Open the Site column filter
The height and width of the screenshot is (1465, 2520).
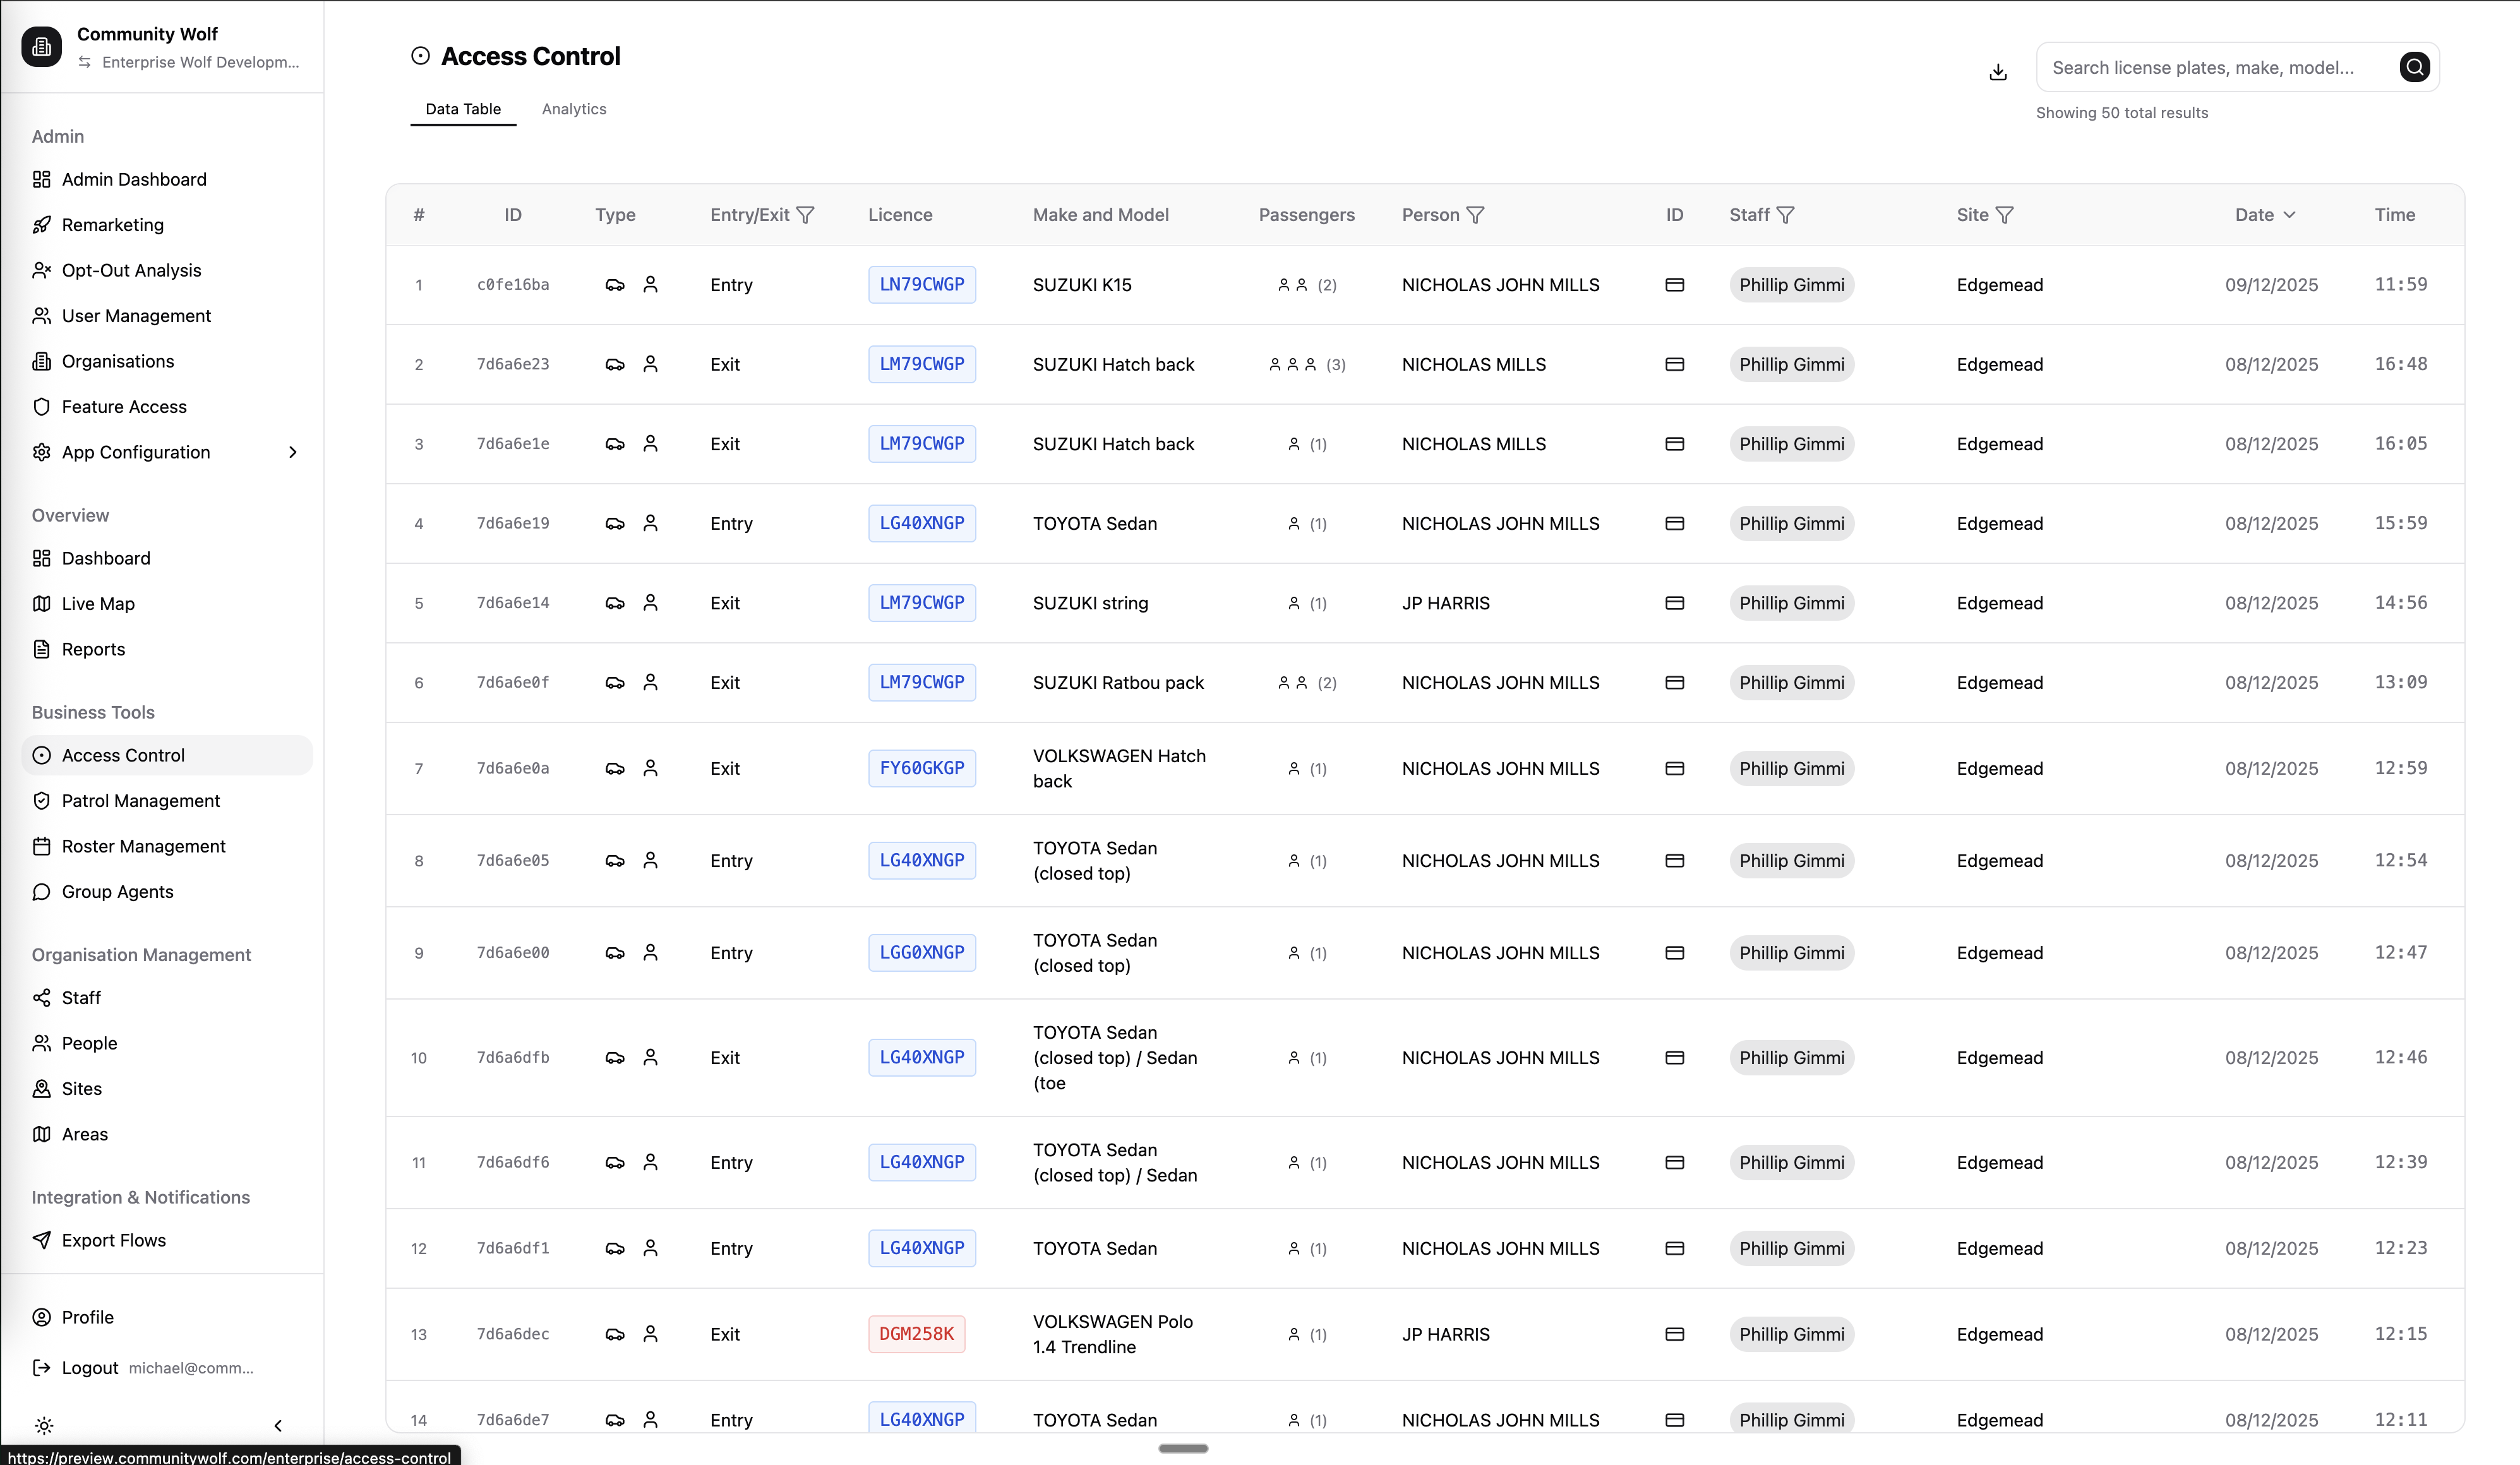(x=2004, y=215)
